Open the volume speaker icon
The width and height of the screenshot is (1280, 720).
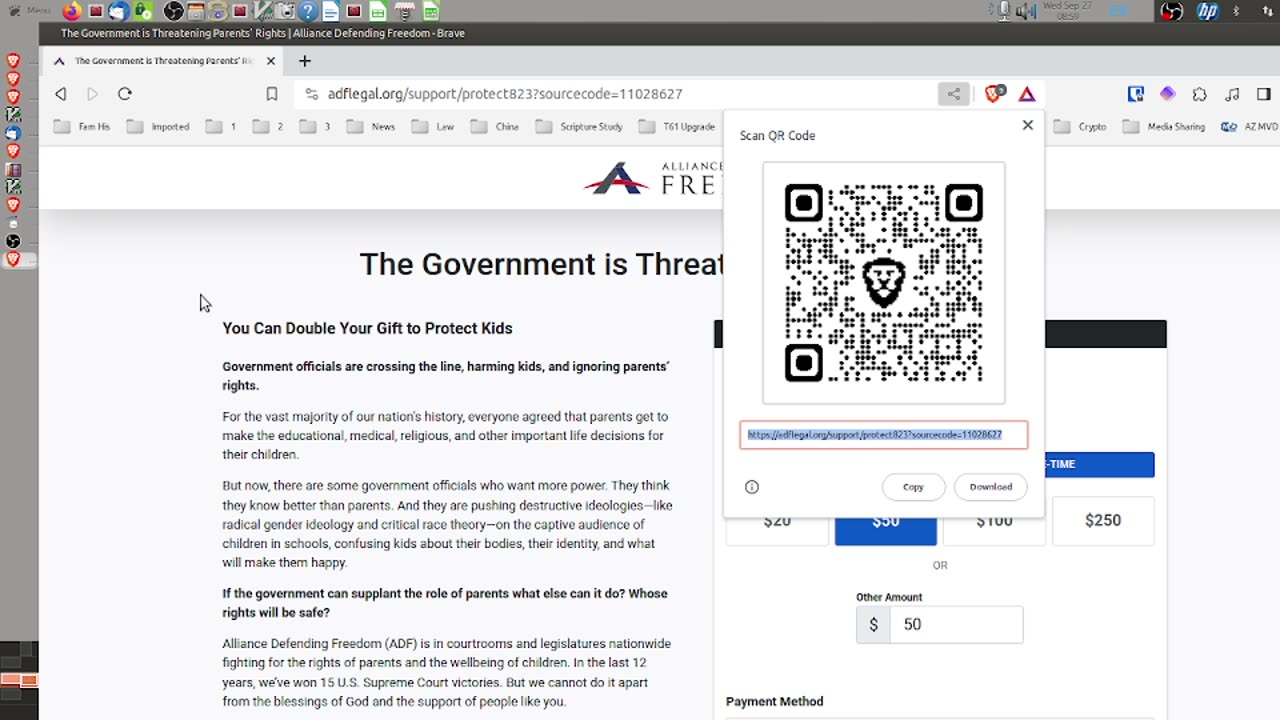pos(1026,12)
